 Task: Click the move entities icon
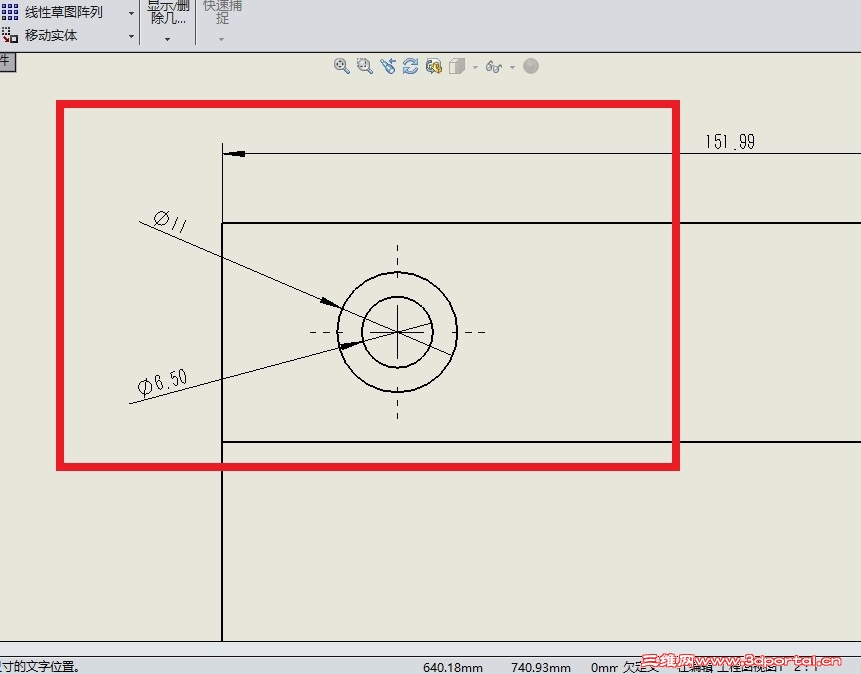pos(9,35)
